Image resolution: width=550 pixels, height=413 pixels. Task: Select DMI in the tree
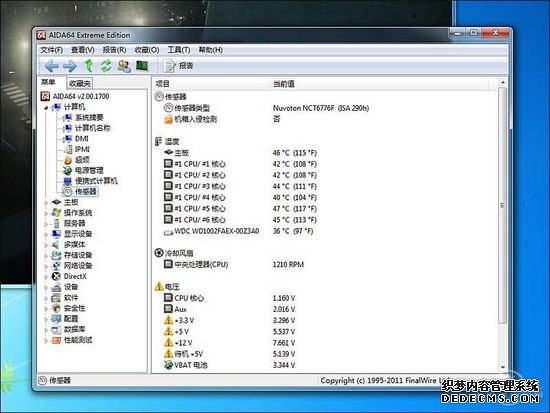tap(82, 139)
